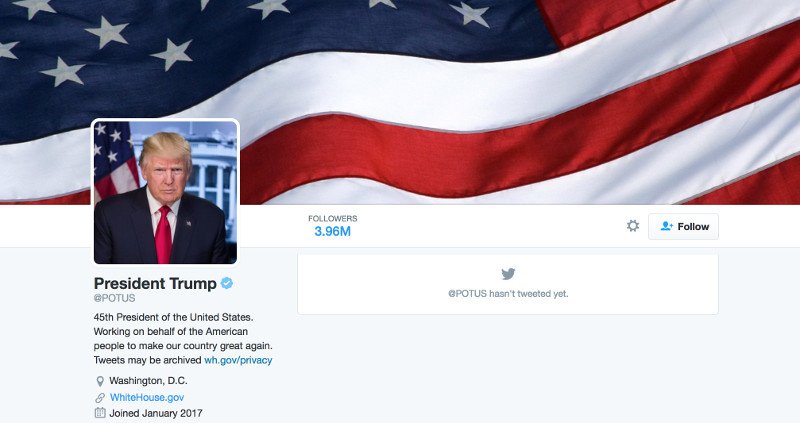The image size is (800, 423).
Task: Click the "hasn't tweeted yet" message
Action: point(508,294)
